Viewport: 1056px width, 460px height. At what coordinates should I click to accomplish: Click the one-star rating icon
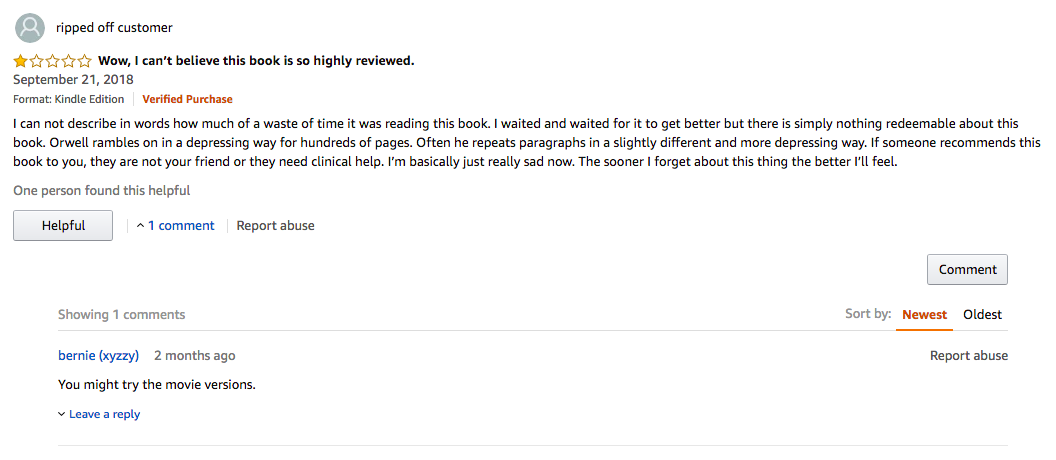(x=53, y=61)
